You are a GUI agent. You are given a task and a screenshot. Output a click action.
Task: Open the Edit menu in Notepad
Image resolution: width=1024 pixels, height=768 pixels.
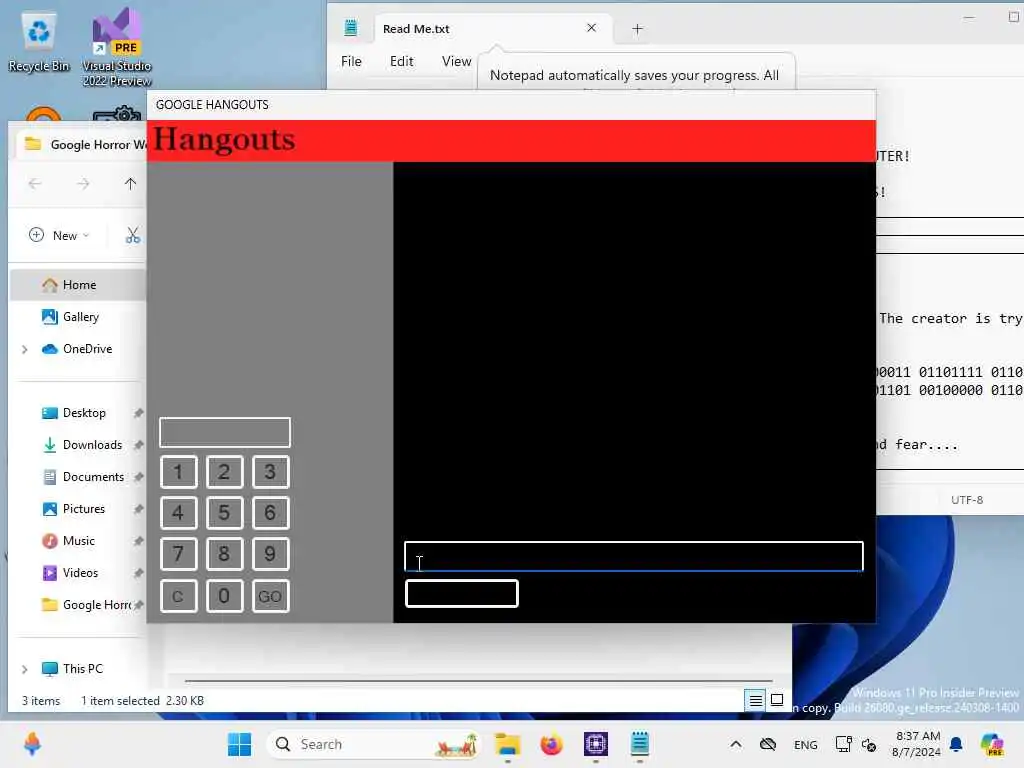pyautogui.click(x=402, y=61)
